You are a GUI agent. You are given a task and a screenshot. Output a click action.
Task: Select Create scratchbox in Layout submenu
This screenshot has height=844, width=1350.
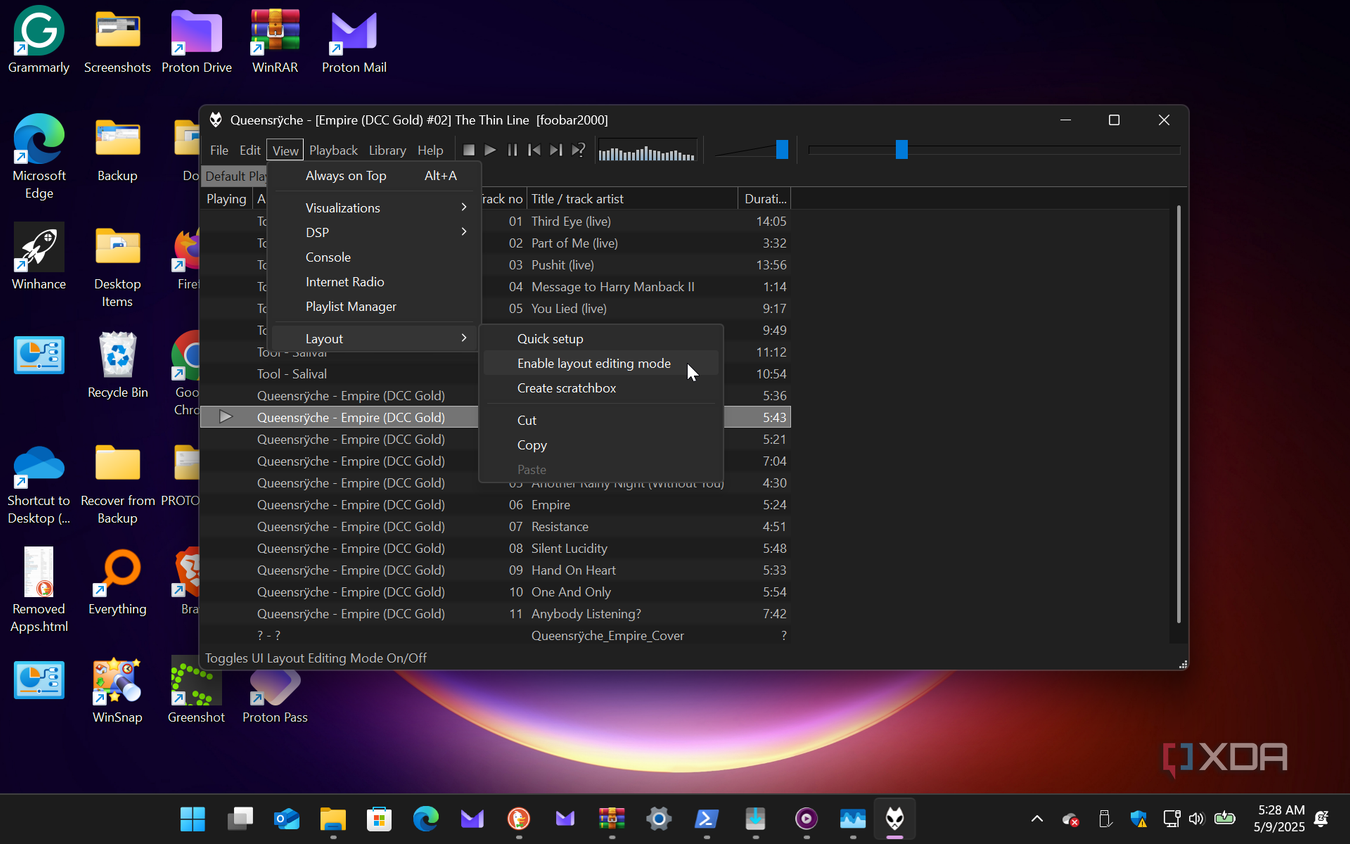tap(601, 388)
